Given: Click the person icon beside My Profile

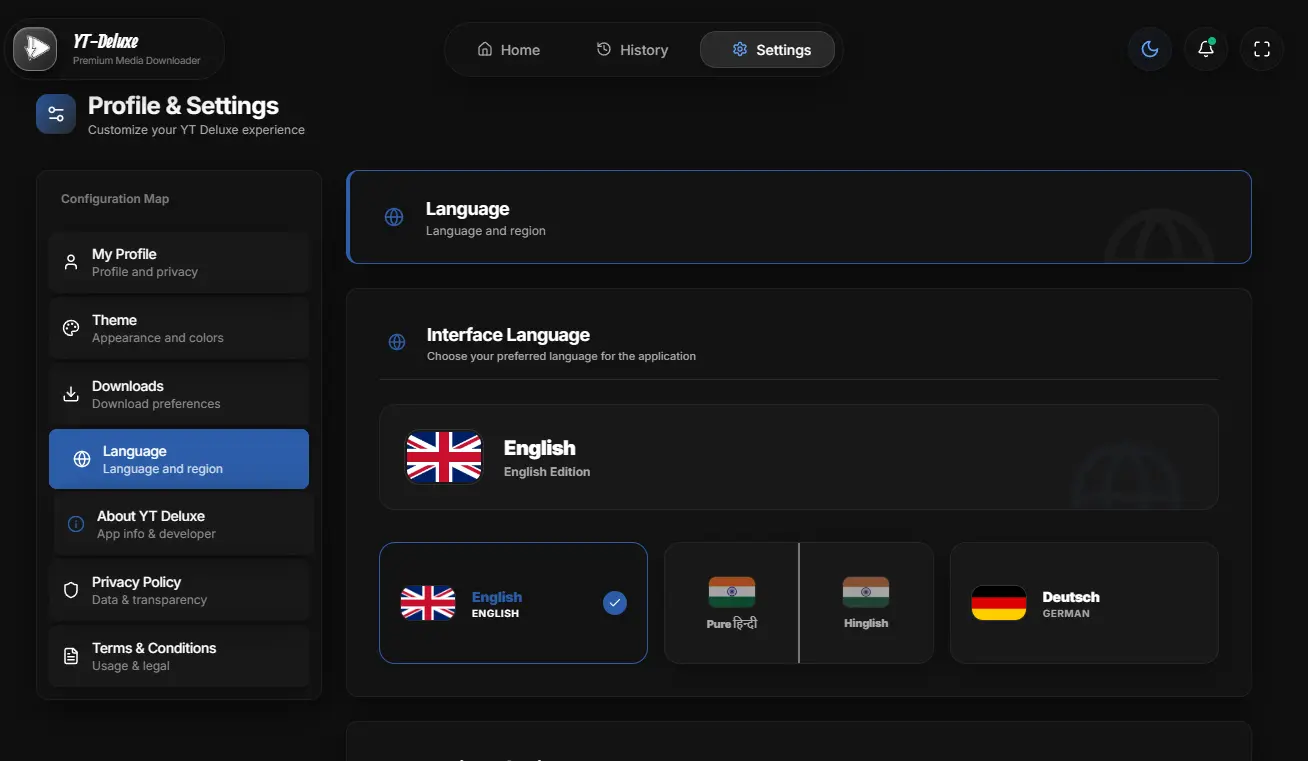Looking at the screenshot, I should tap(71, 263).
